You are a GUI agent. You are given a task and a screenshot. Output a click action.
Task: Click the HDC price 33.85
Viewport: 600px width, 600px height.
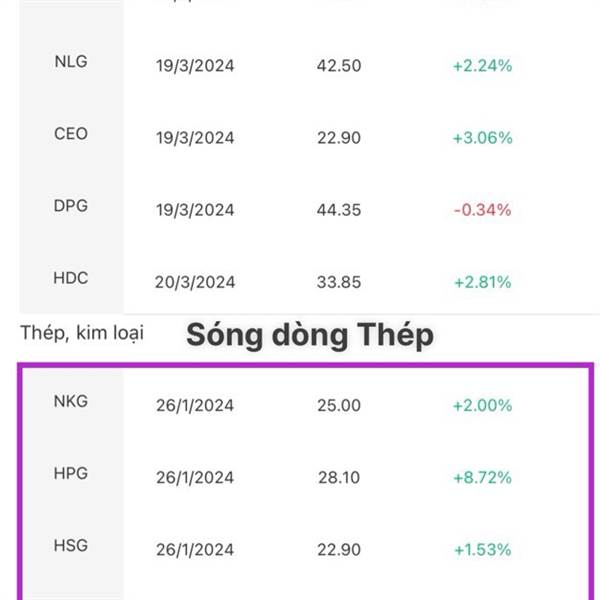click(x=337, y=282)
